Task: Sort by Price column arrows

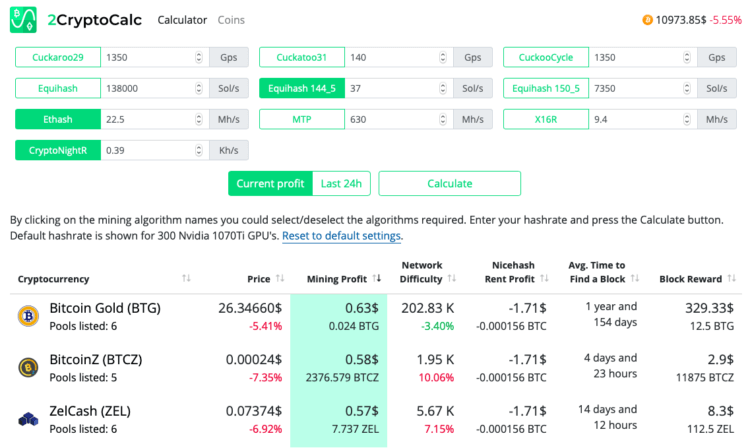Action: 280,278
